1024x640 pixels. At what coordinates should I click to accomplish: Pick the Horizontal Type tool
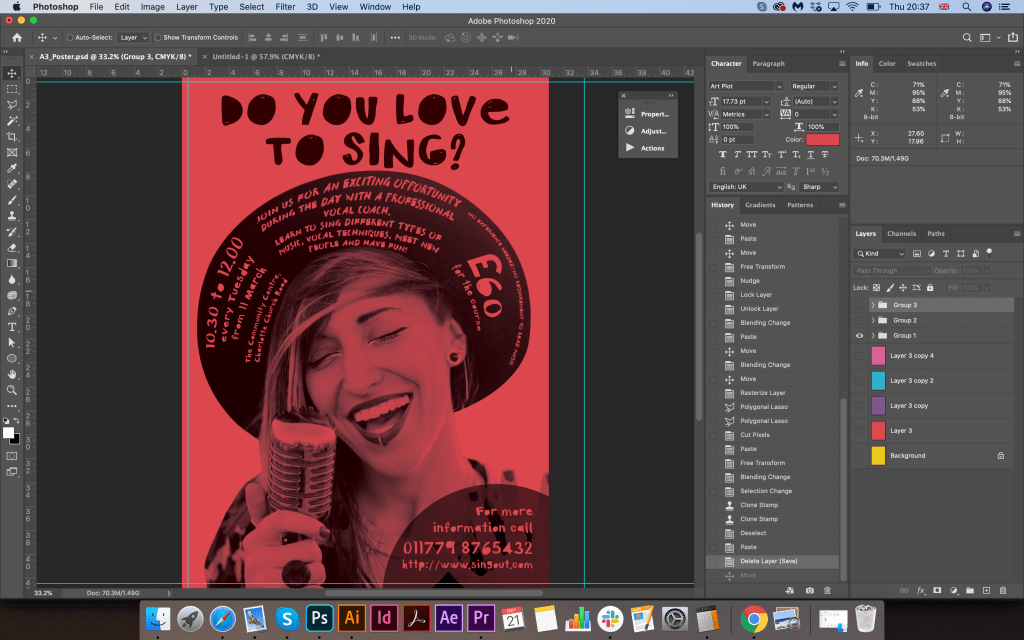(x=12, y=326)
